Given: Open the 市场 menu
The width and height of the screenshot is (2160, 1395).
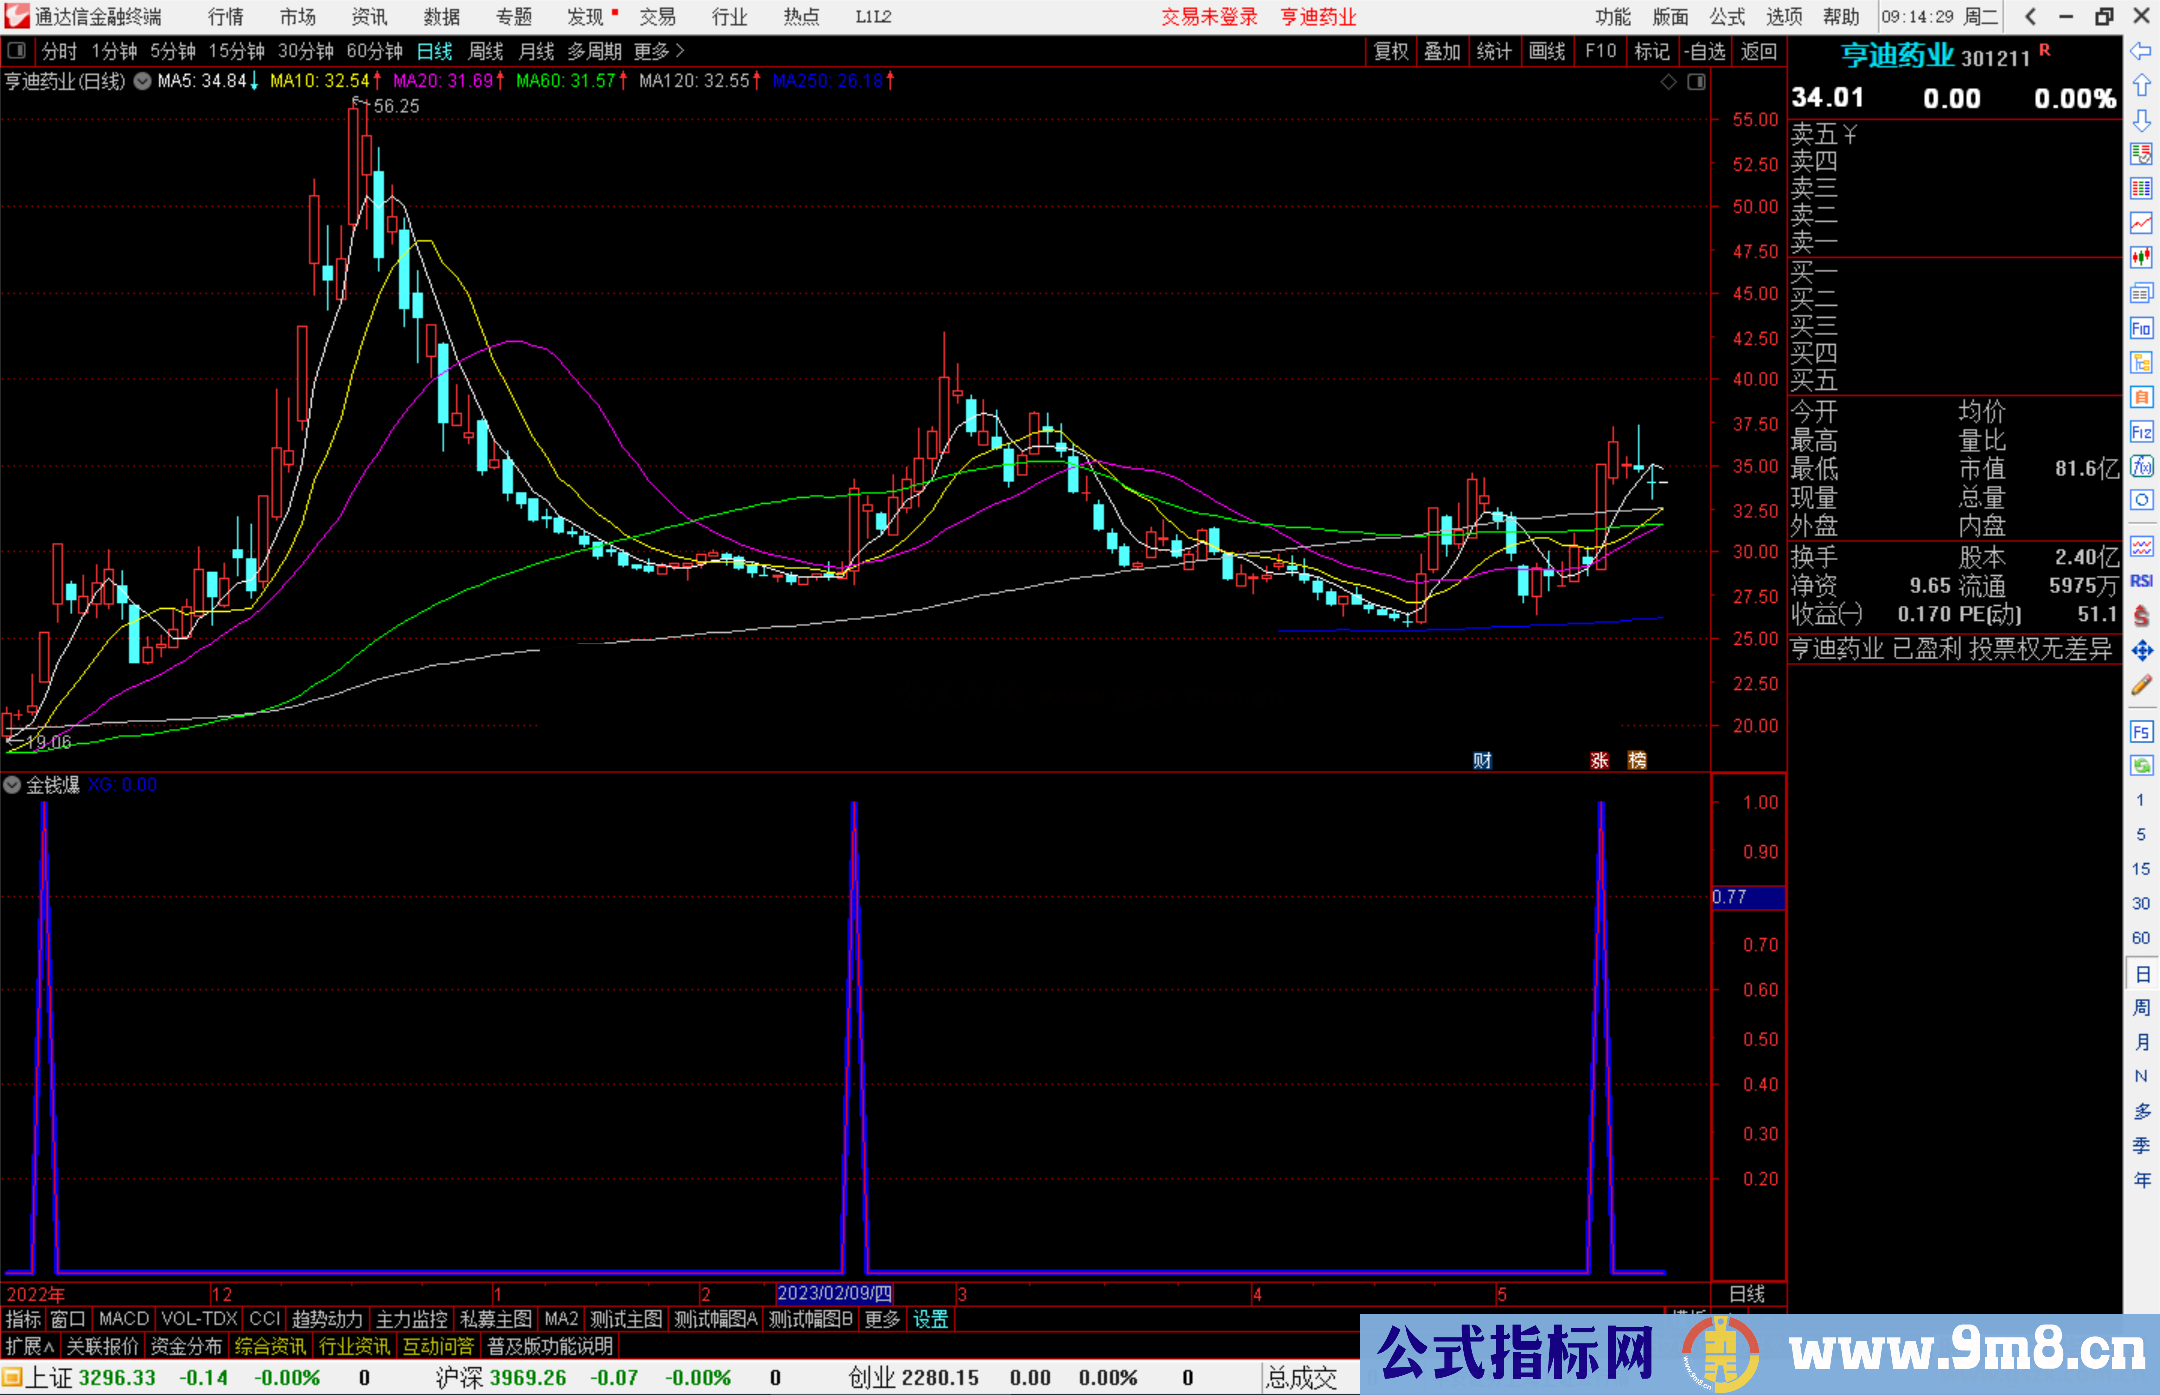Looking at the screenshot, I should pyautogui.click(x=298, y=17).
